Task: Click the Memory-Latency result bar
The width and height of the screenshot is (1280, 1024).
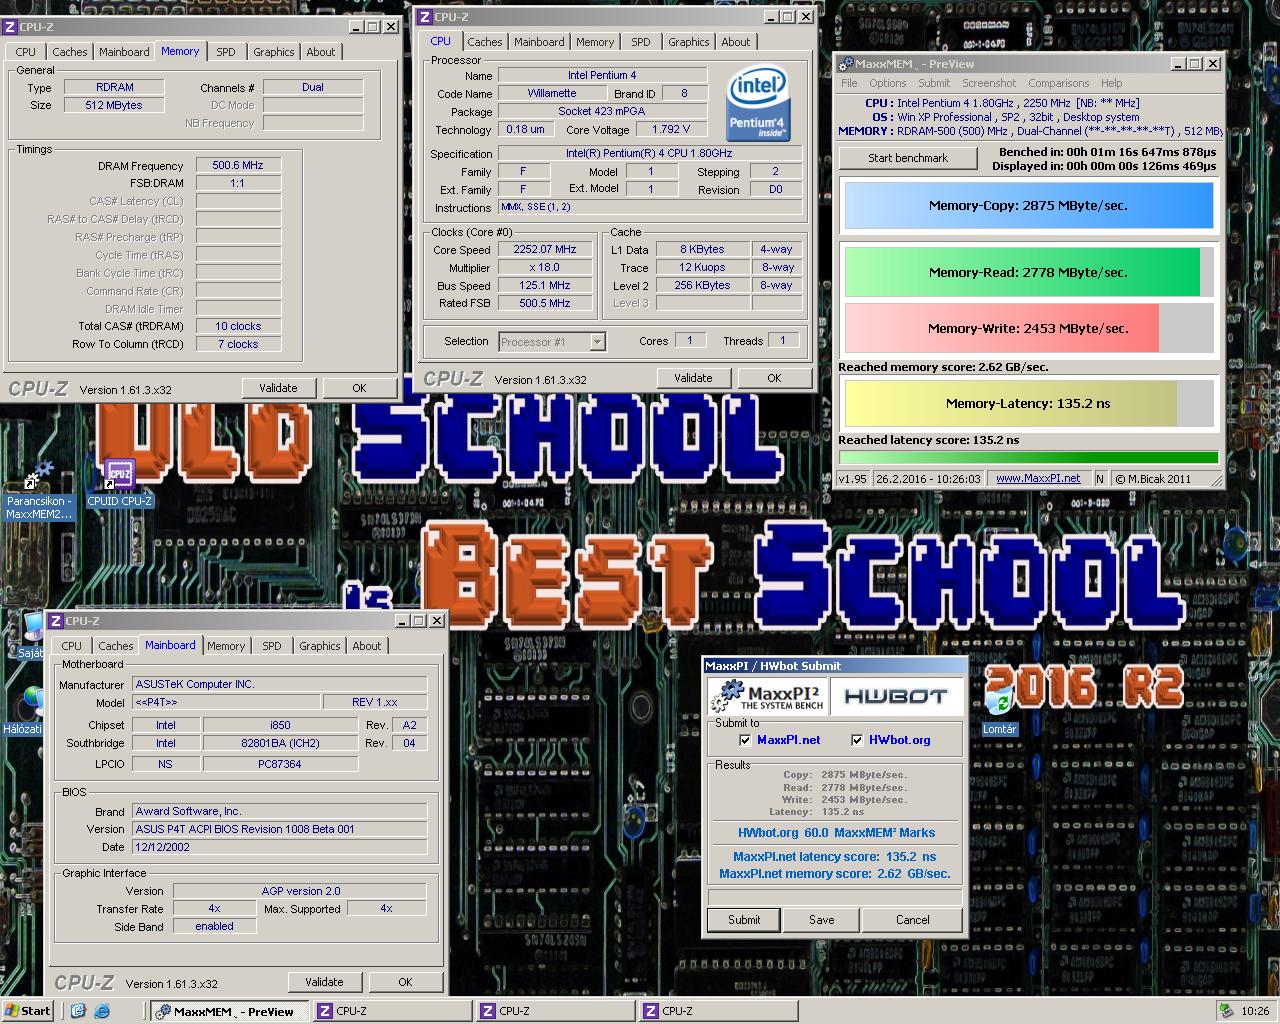Action: pos(1029,404)
